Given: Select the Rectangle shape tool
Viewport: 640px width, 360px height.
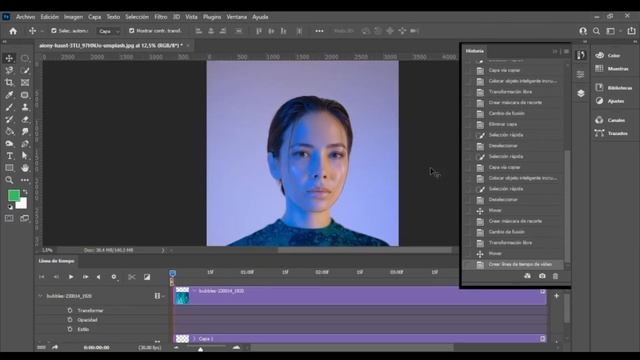Looking at the screenshot, I should click(9, 168).
